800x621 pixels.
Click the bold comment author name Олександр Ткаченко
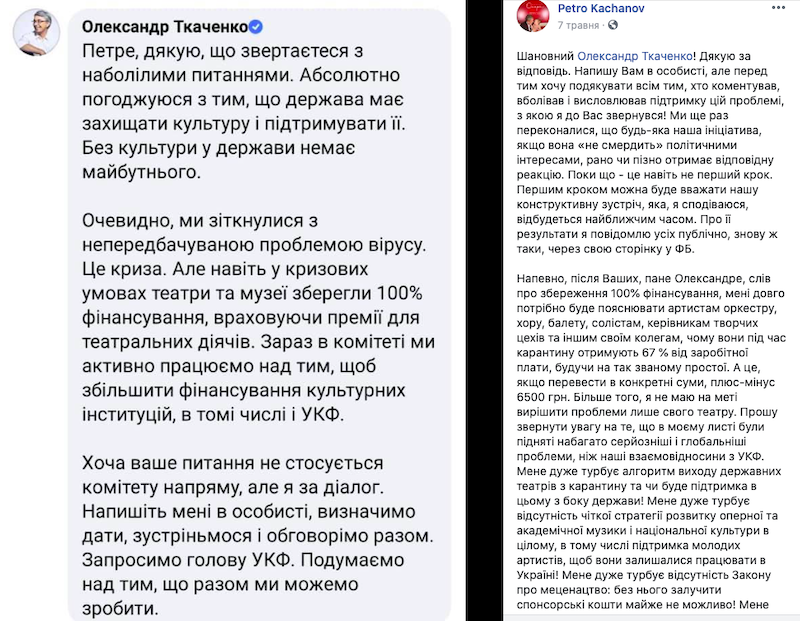click(x=165, y=27)
